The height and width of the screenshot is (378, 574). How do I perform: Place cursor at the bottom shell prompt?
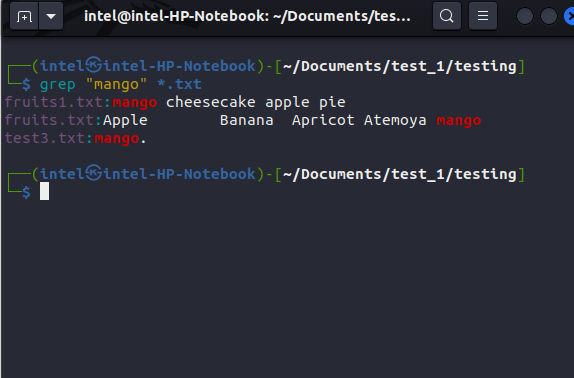(44, 191)
